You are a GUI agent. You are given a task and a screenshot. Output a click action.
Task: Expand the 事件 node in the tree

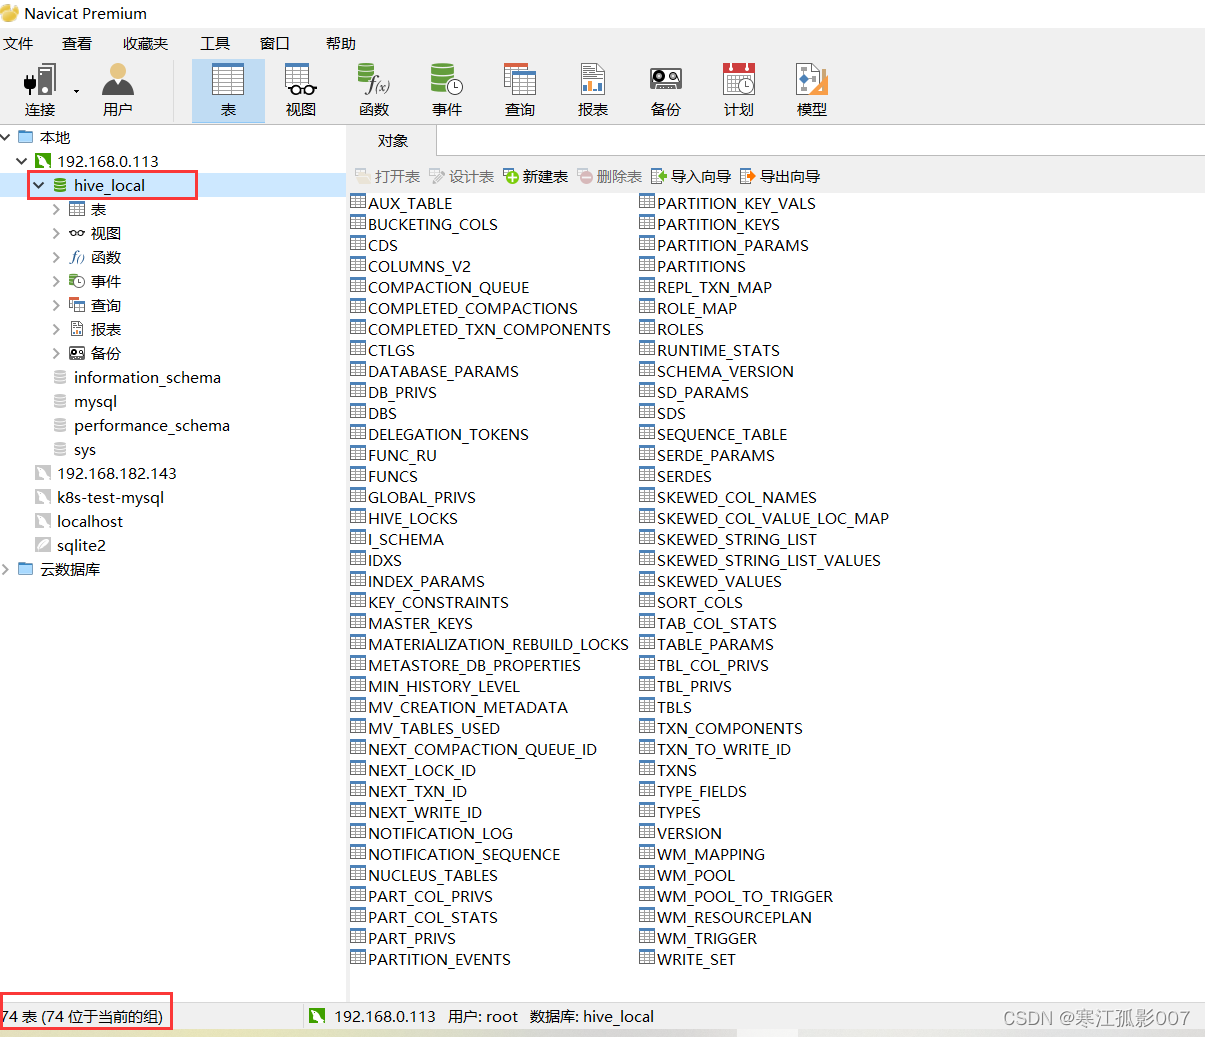tap(56, 281)
